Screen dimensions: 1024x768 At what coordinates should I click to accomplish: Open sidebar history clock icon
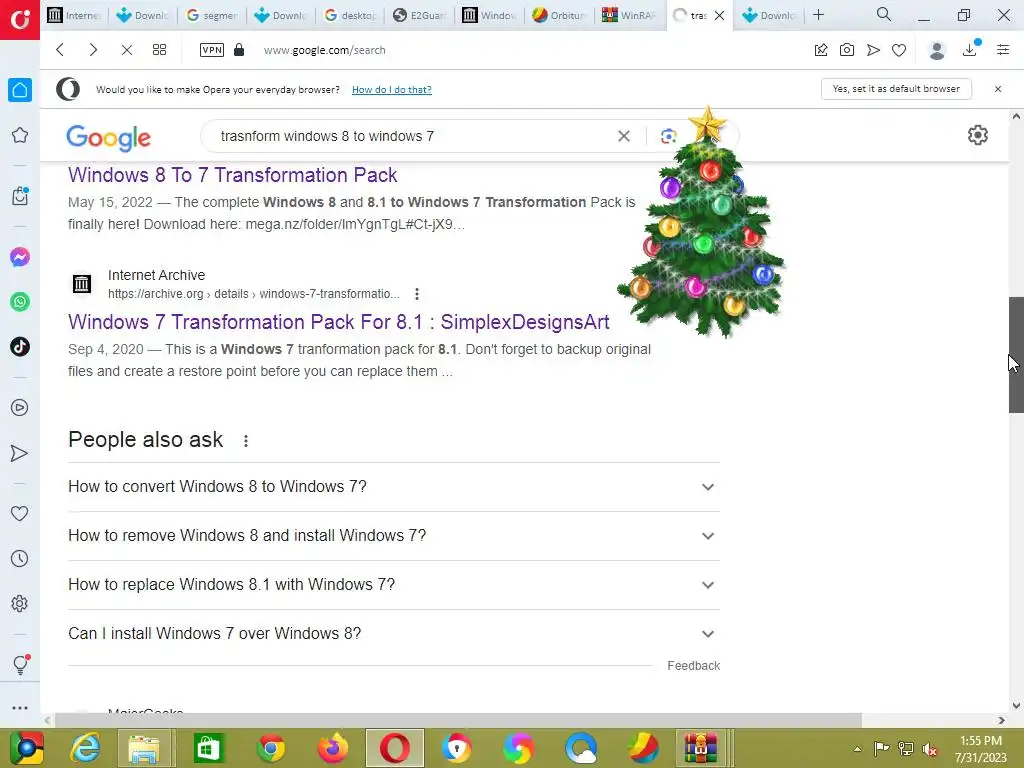click(x=20, y=558)
